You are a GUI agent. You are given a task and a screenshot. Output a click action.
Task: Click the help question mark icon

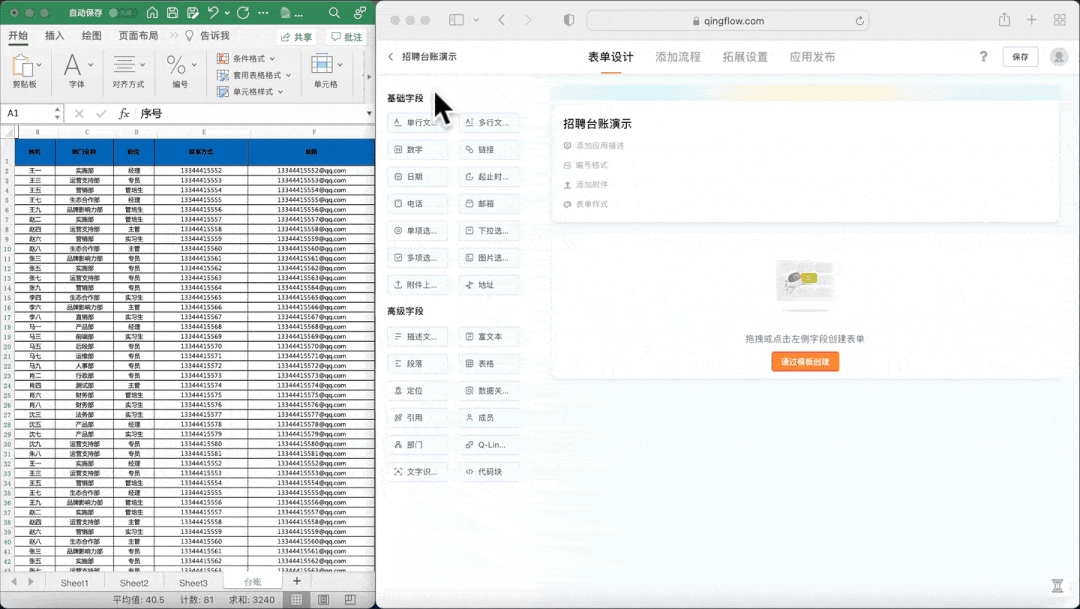pyautogui.click(x=984, y=56)
